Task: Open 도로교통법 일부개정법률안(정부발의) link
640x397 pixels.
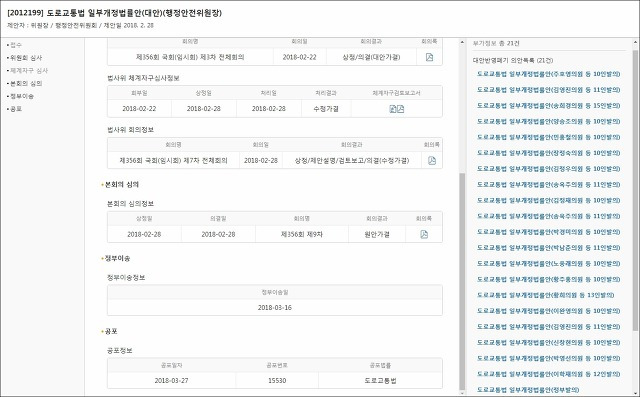Action: (528, 390)
